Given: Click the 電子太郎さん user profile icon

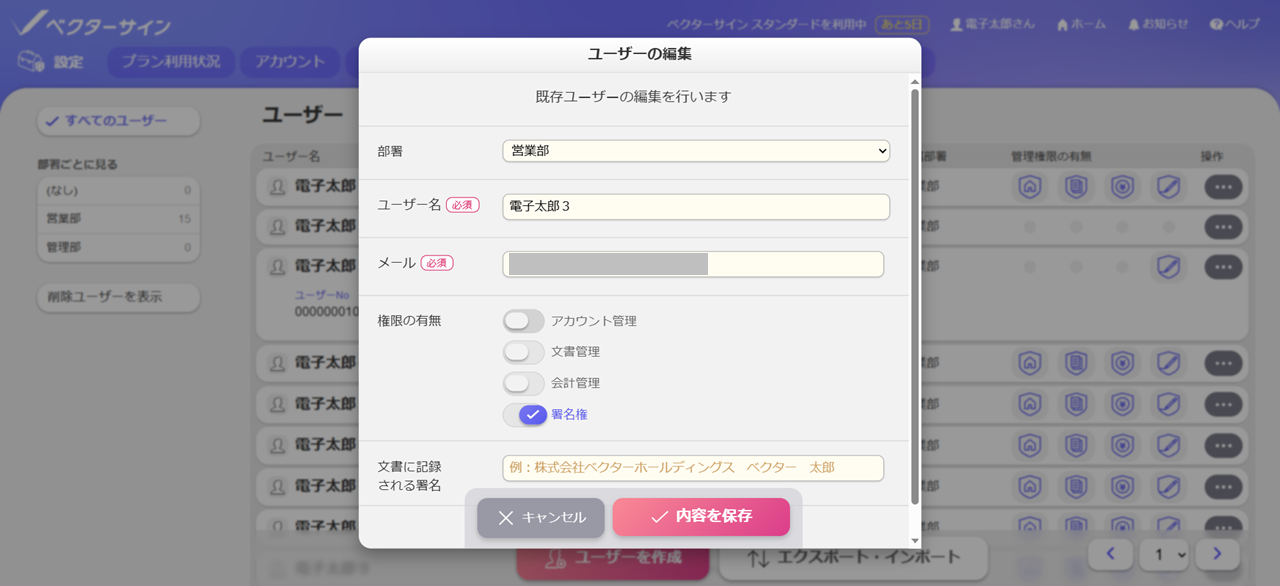Looking at the screenshot, I should pos(956,24).
